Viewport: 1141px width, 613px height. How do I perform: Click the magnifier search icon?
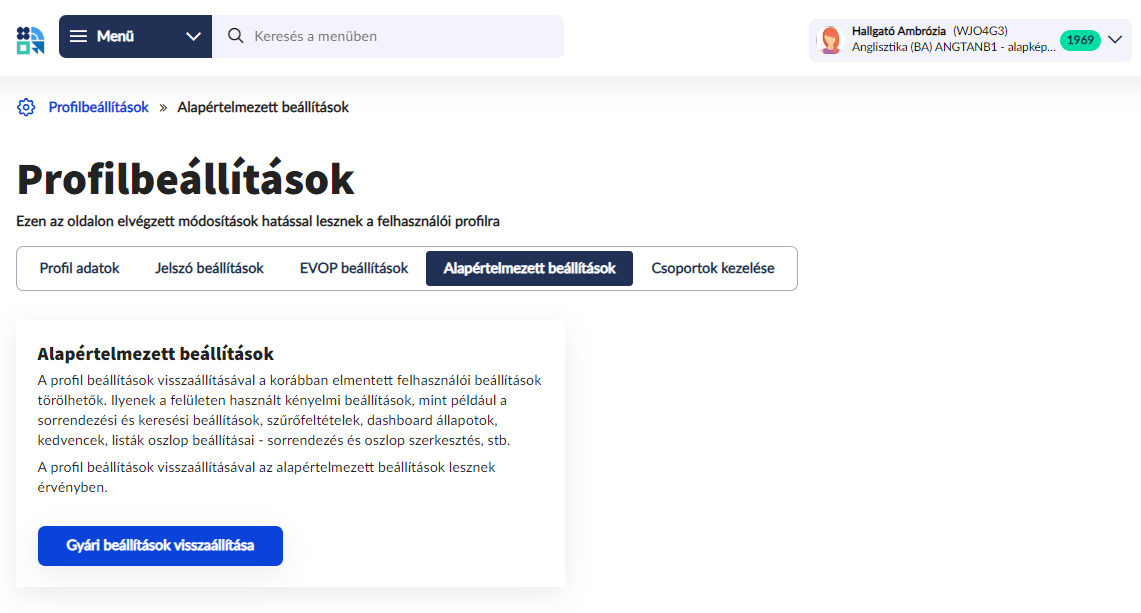[x=236, y=37]
